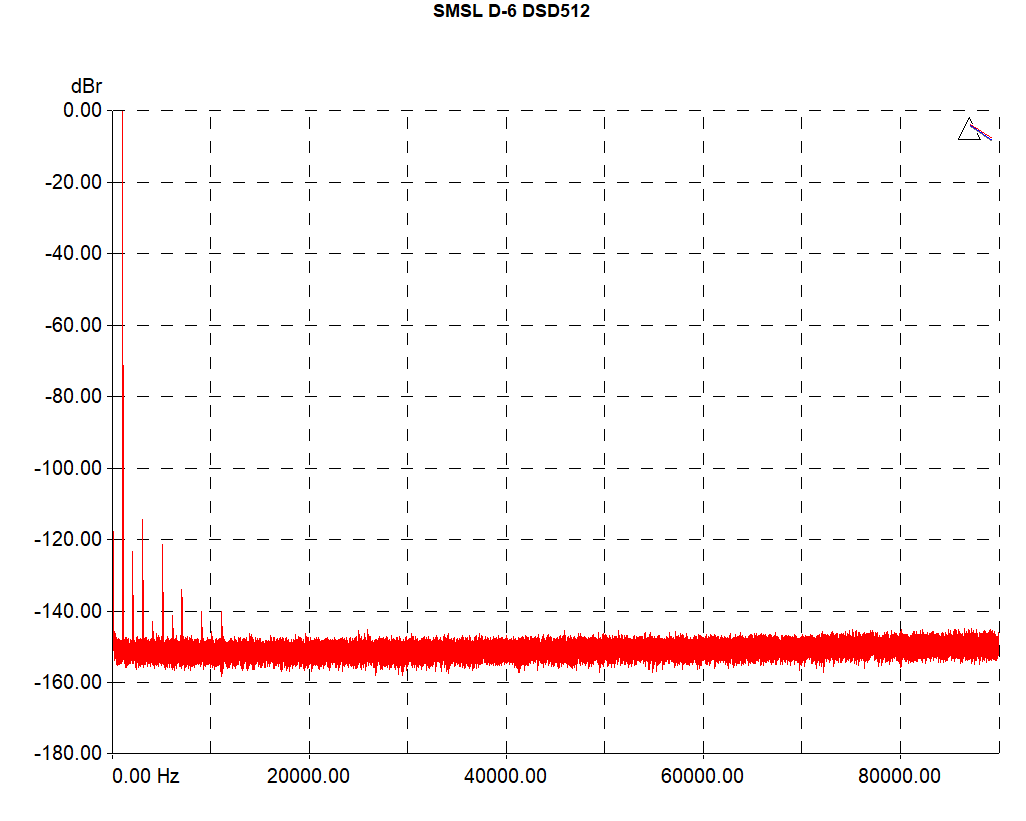The image size is (1026, 821).
Task: Click the 20000.00 x-axis label
Action: (308, 776)
